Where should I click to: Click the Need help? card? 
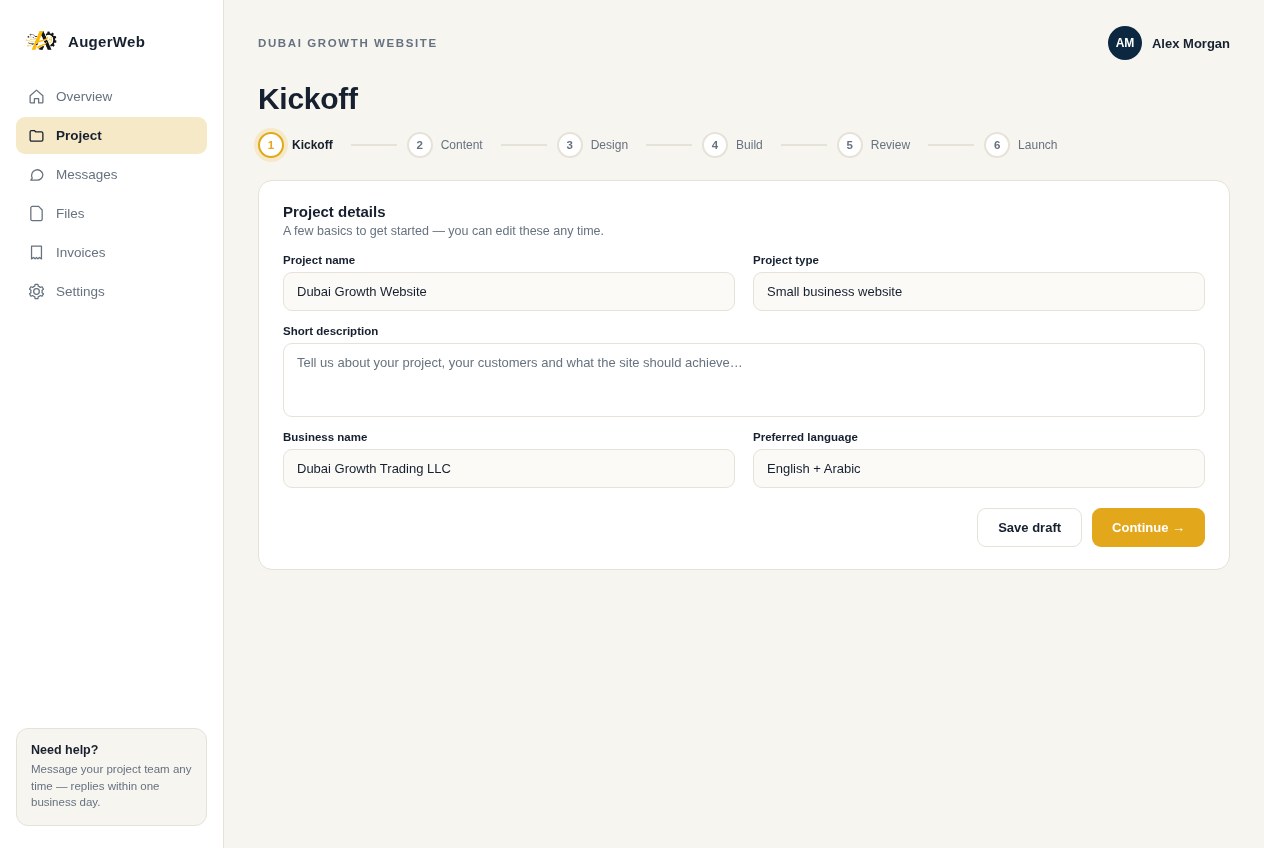[x=111, y=777]
